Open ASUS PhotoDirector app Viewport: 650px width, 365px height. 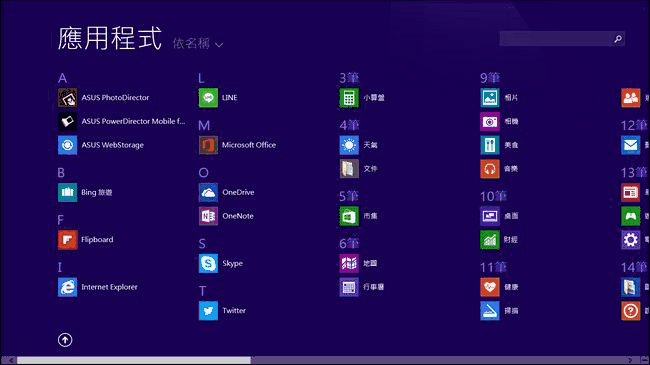coord(103,97)
